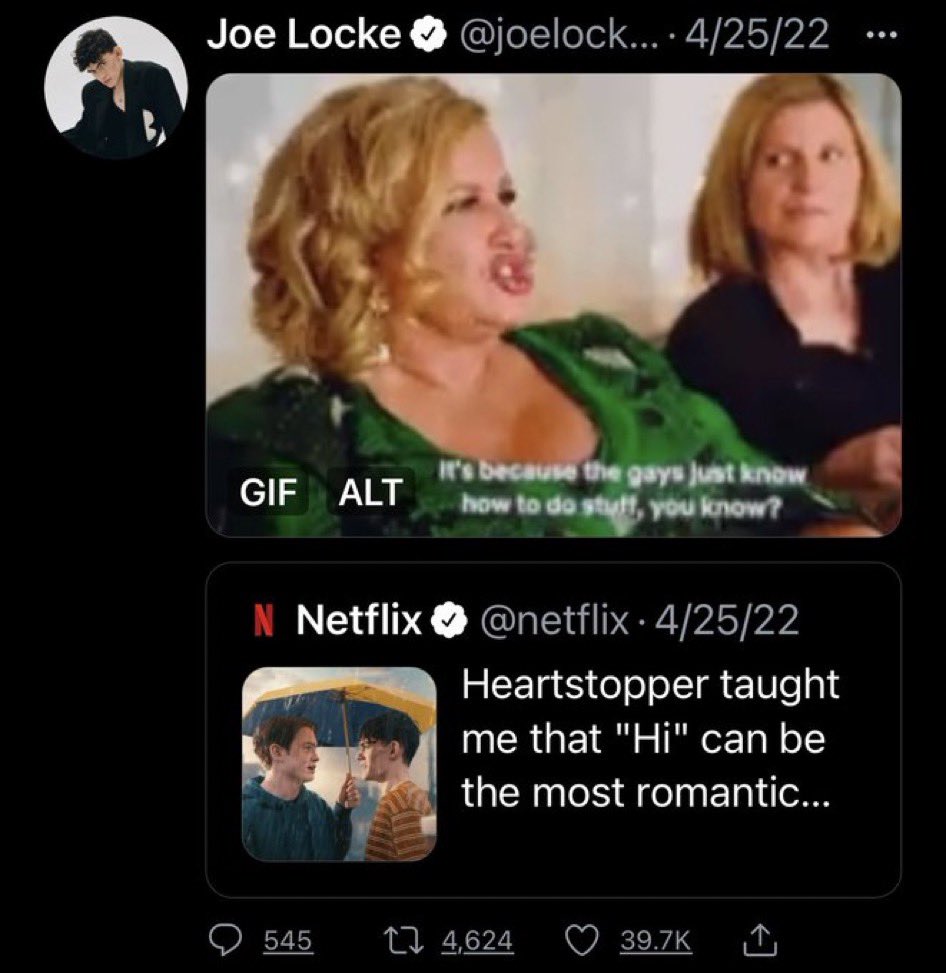Tap the GIF badge label
Image resolution: width=946 pixels, height=973 pixels.
(x=268, y=492)
